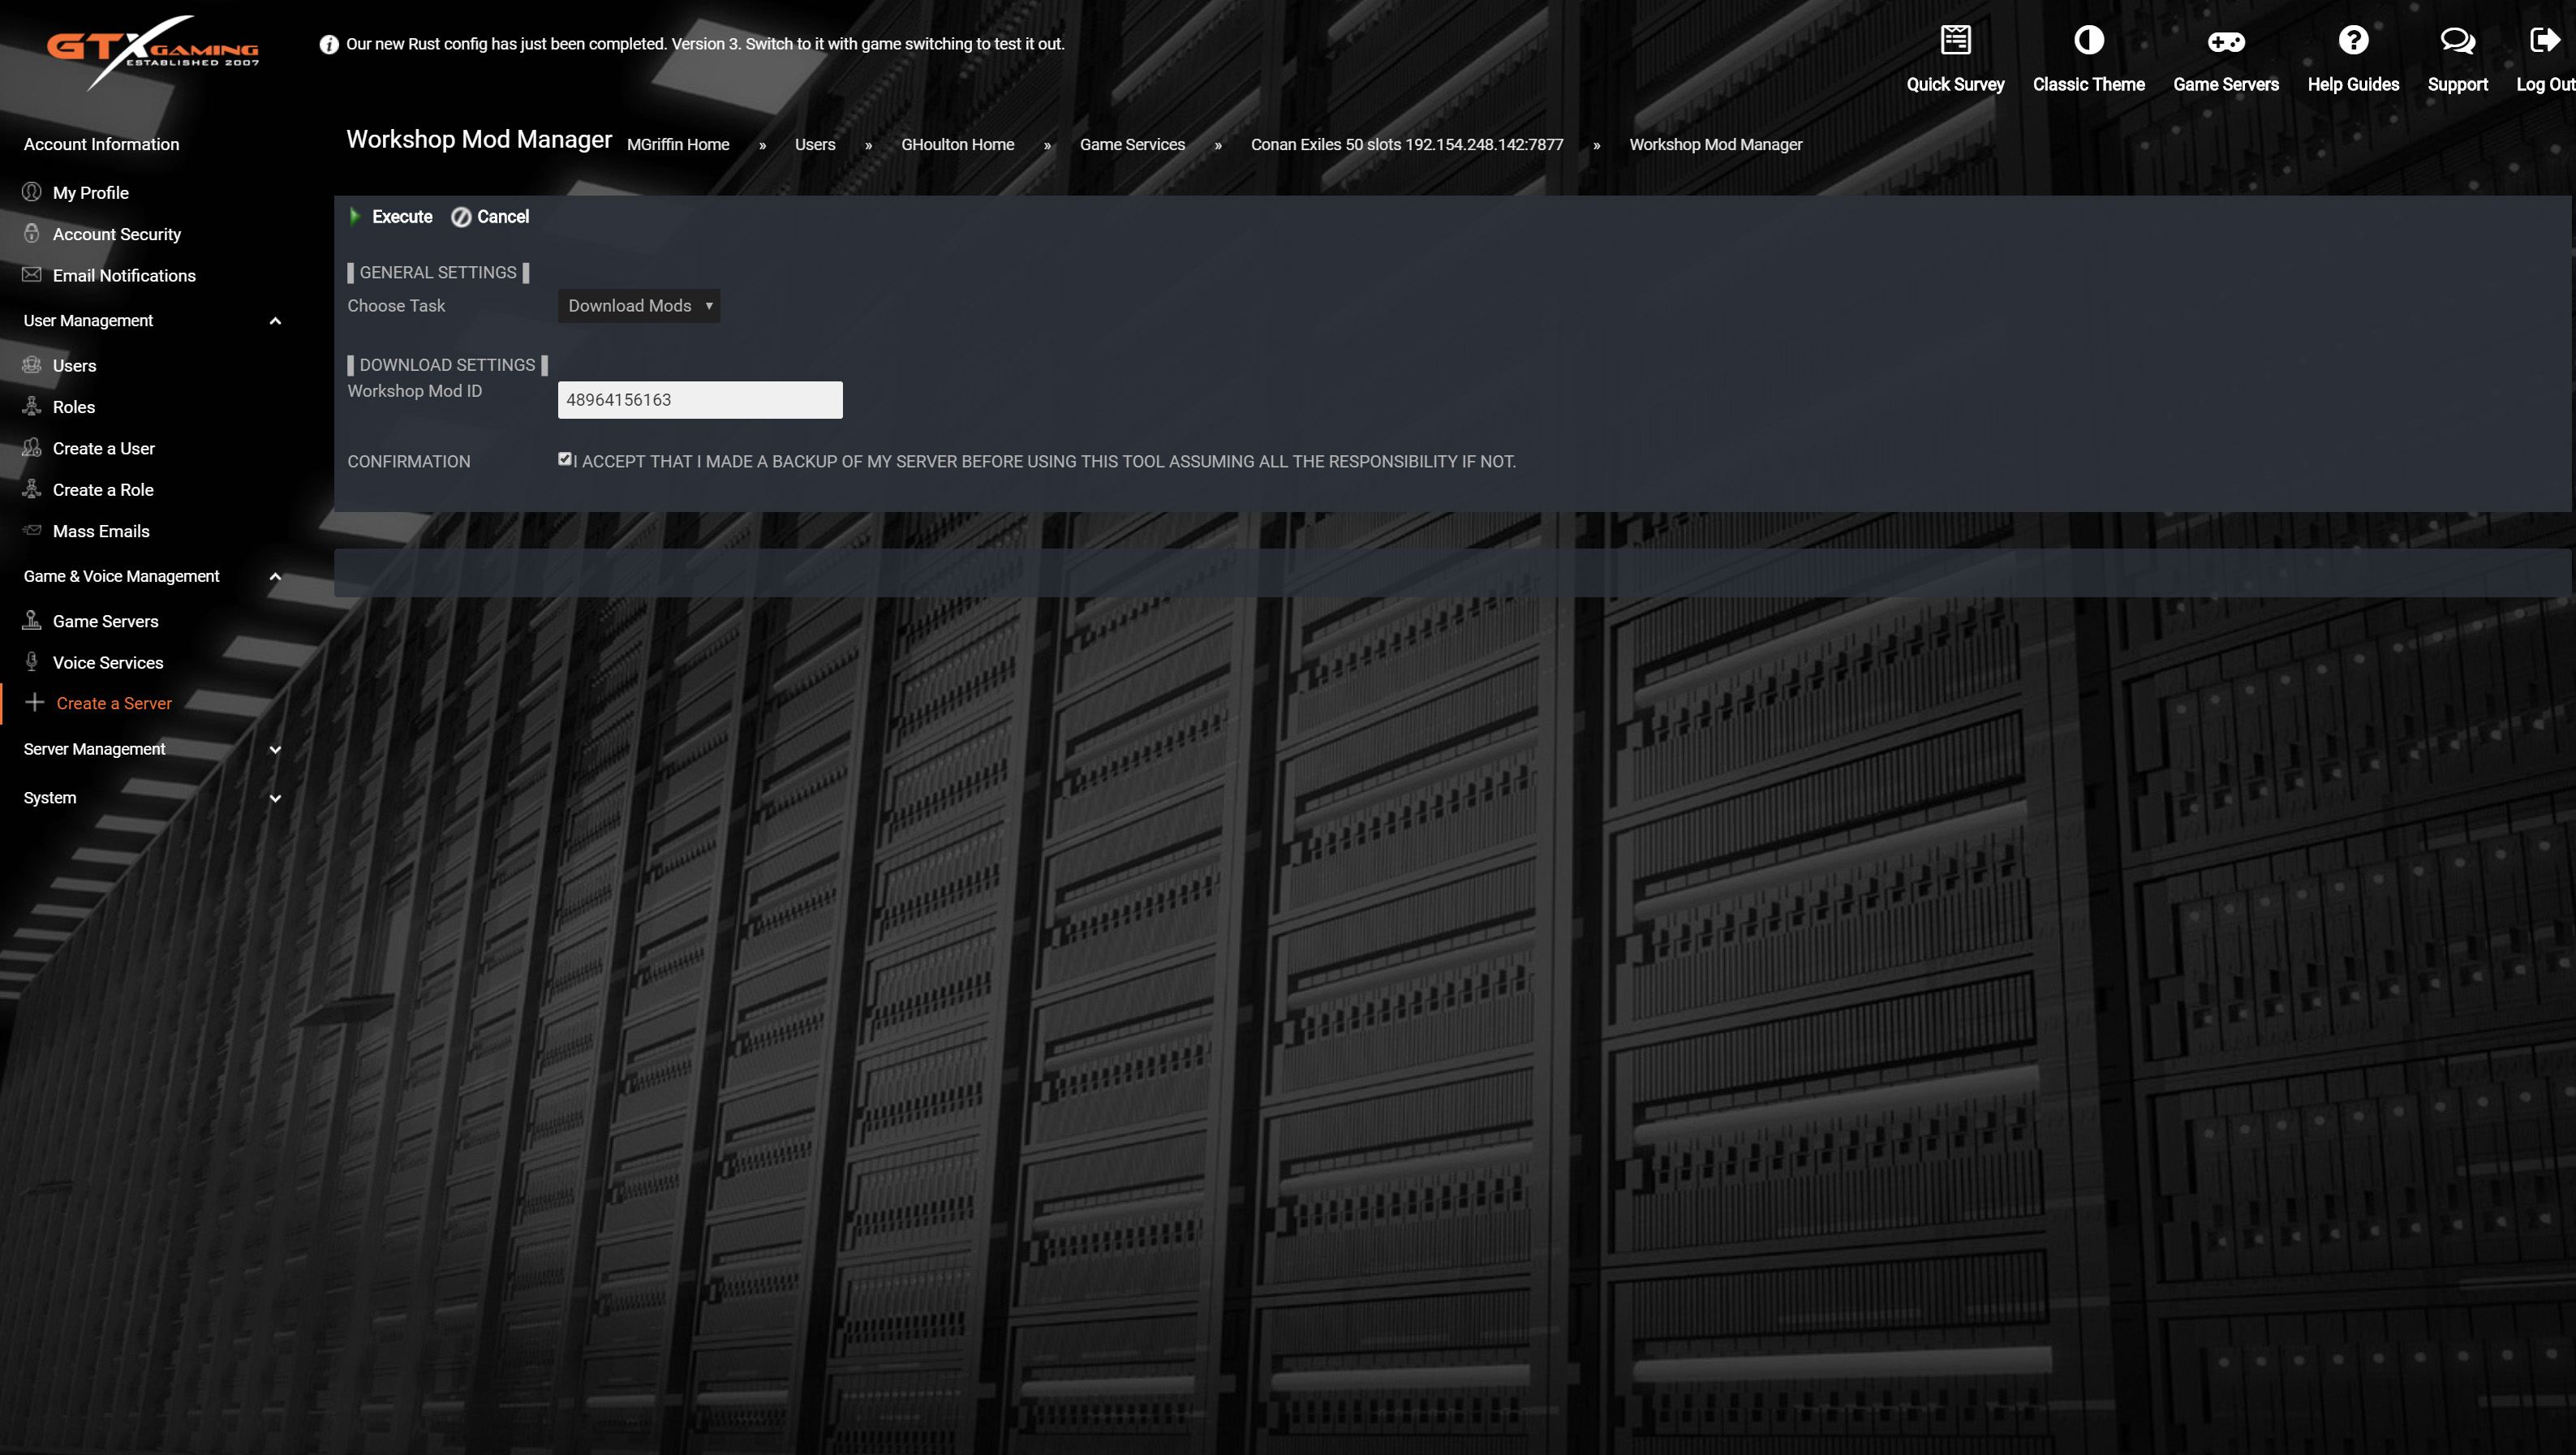Click the DOWNLOAD SETTINGS section header
This screenshot has height=1455, width=2576.
pos(447,365)
